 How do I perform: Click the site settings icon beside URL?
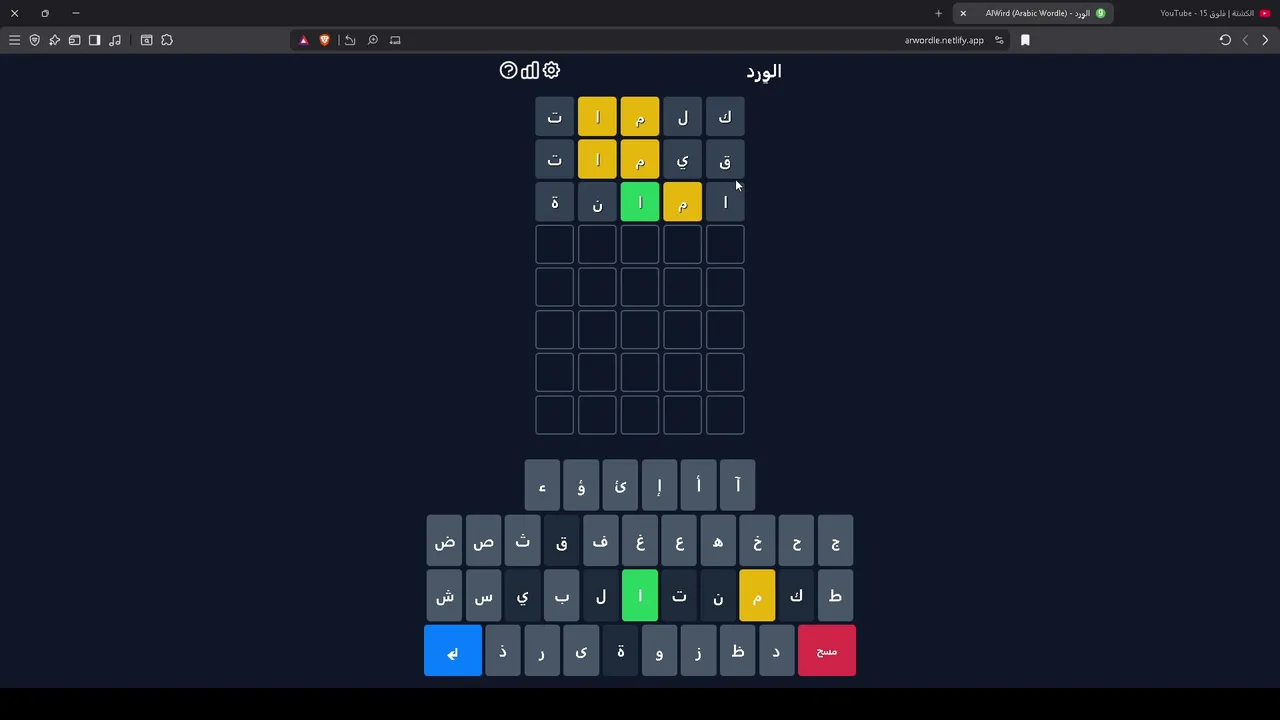[x=999, y=40]
